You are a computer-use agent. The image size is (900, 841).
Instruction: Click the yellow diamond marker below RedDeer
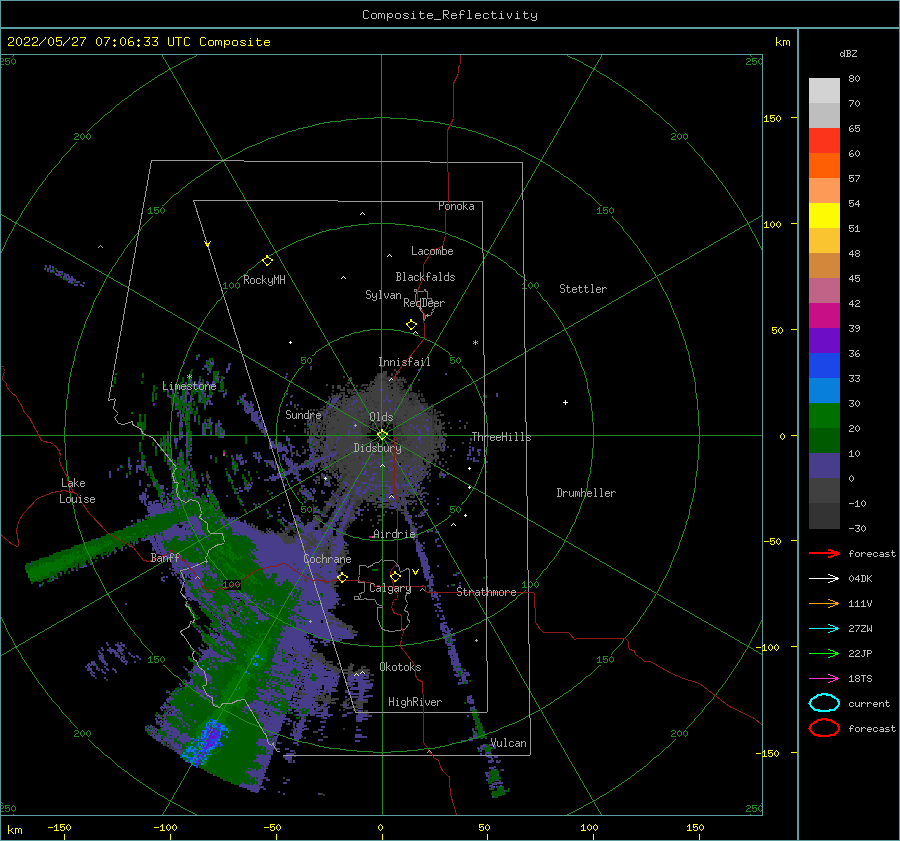coord(411,324)
